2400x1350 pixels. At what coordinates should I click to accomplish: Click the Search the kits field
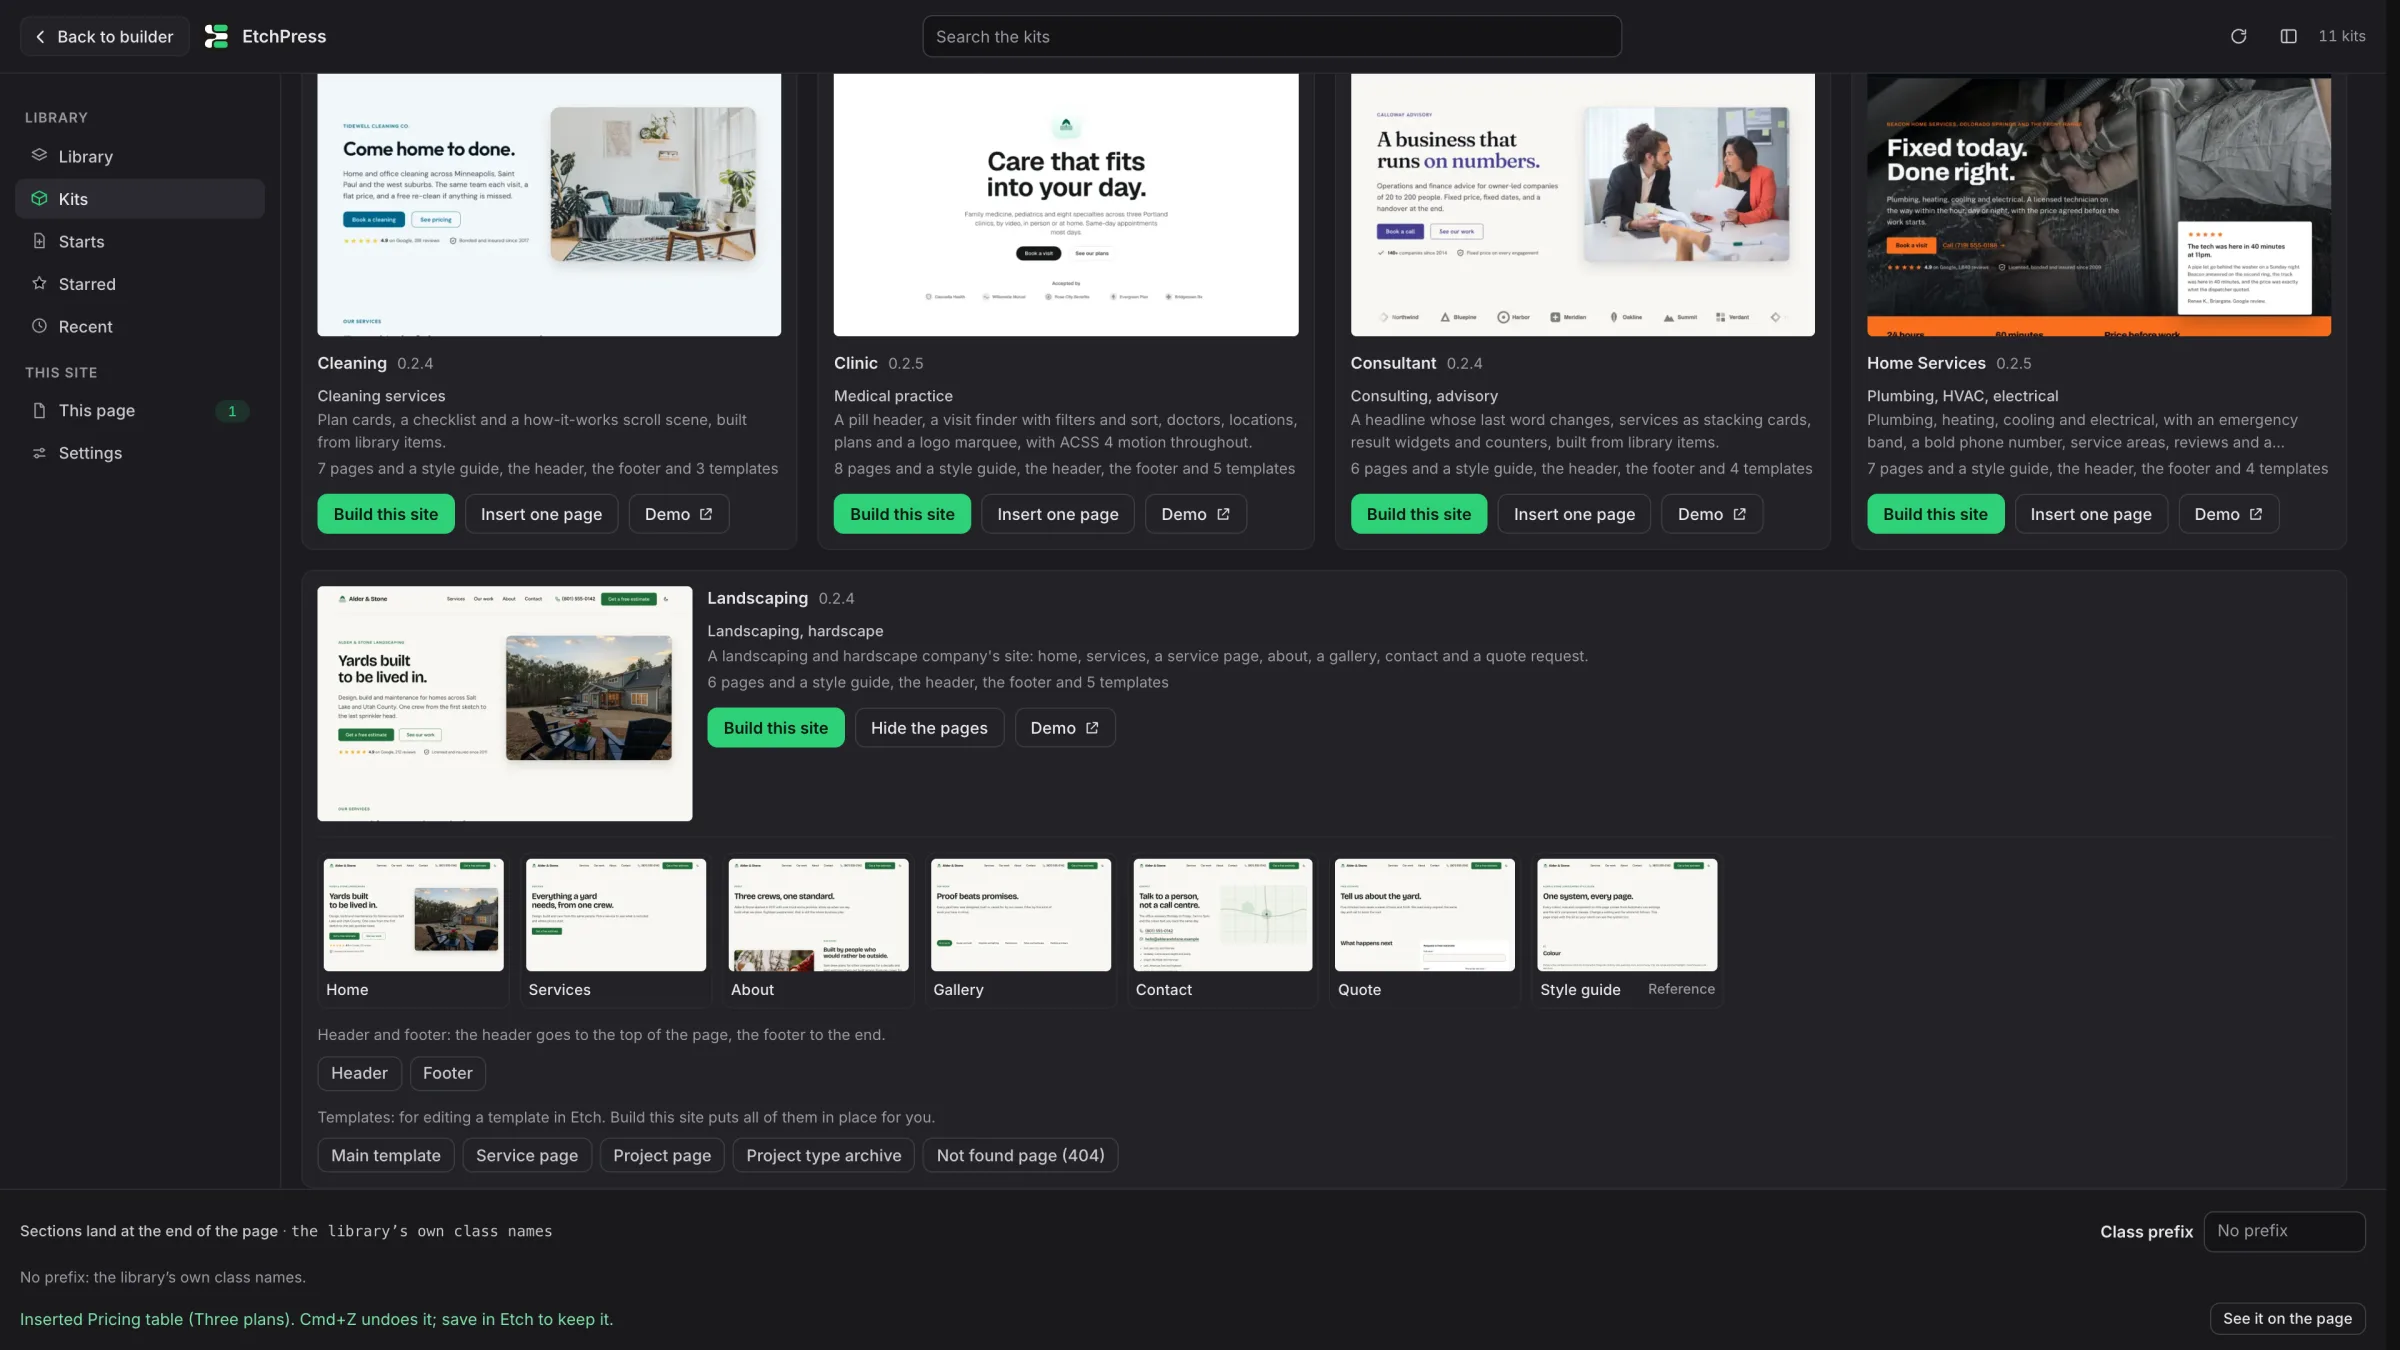point(1272,36)
